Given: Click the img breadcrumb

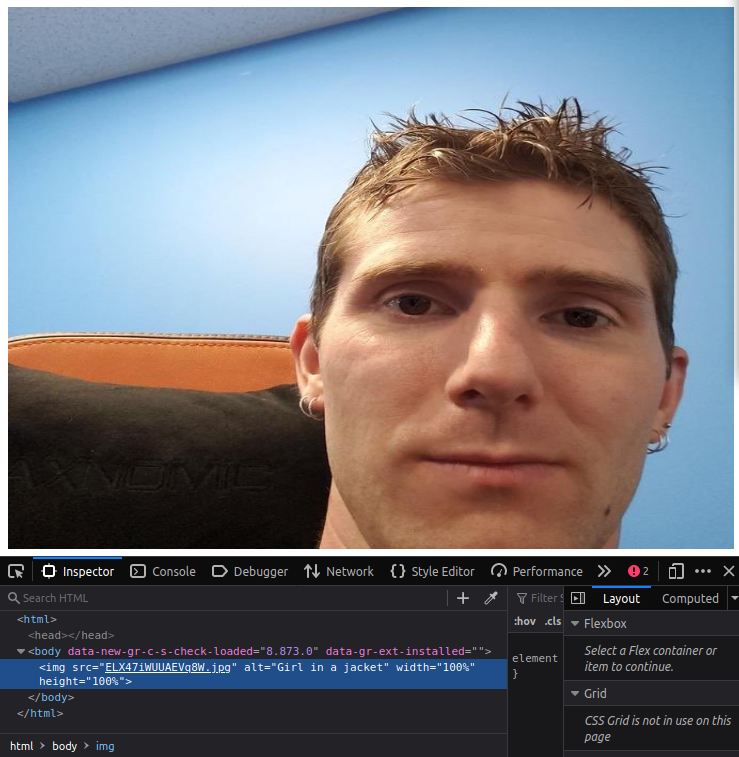Looking at the screenshot, I should tap(105, 746).
